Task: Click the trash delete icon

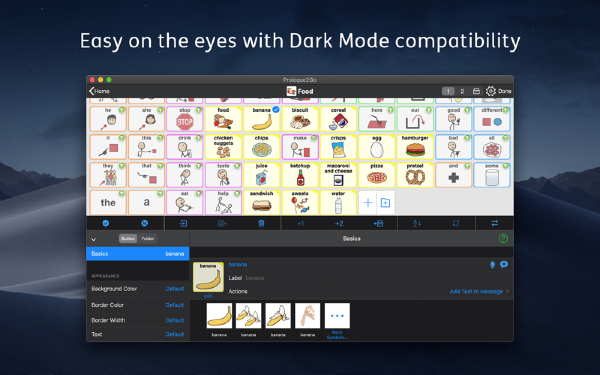Action: point(261,223)
